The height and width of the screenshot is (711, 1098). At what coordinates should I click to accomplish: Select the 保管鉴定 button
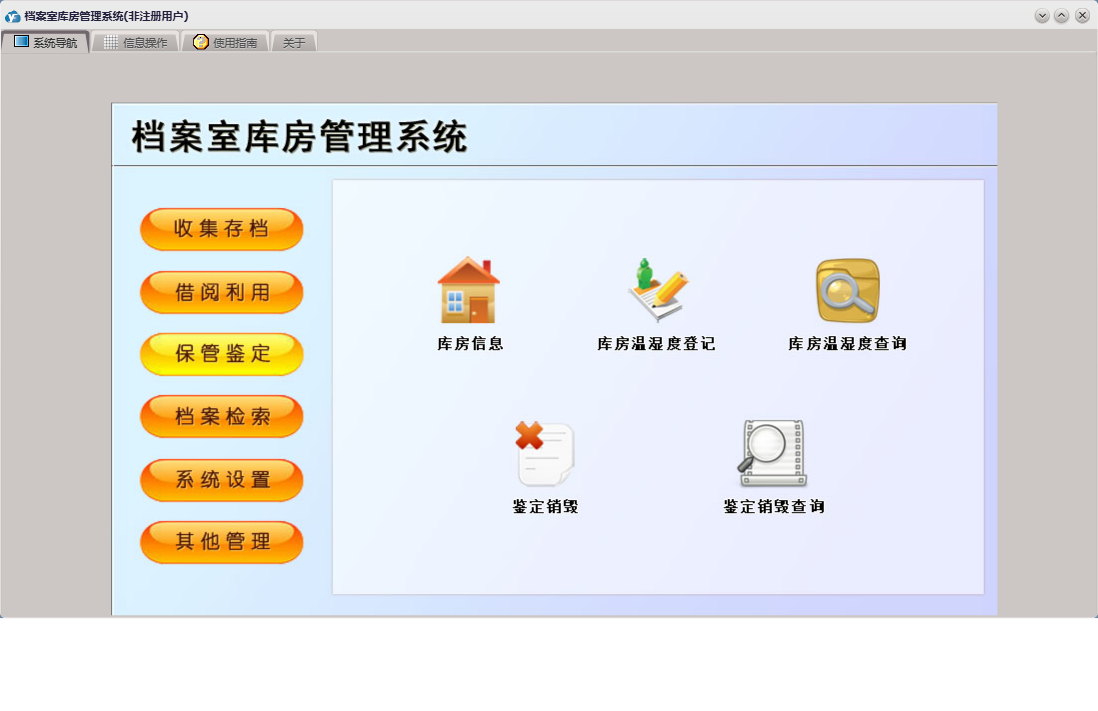[x=221, y=354]
